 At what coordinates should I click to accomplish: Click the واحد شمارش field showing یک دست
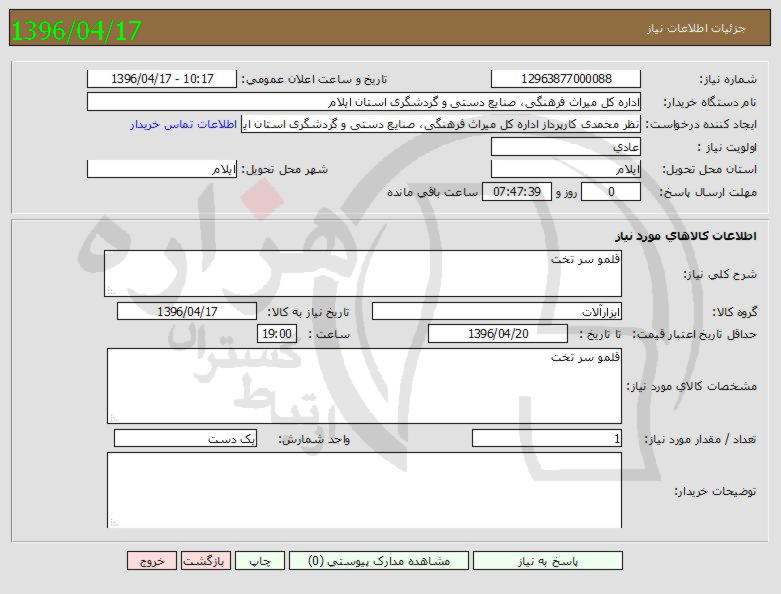[x=186, y=438]
